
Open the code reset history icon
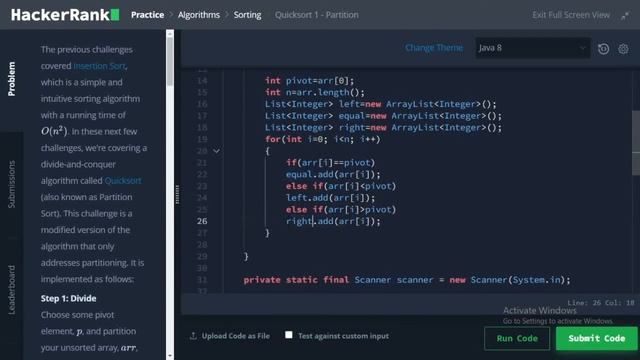click(603, 49)
